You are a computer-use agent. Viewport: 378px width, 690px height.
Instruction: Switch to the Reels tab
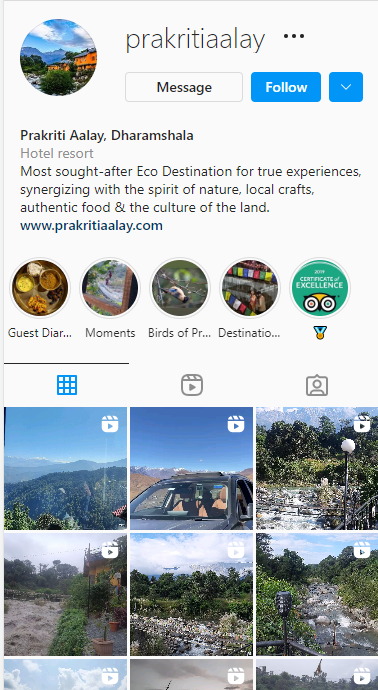[x=192, y=385]
